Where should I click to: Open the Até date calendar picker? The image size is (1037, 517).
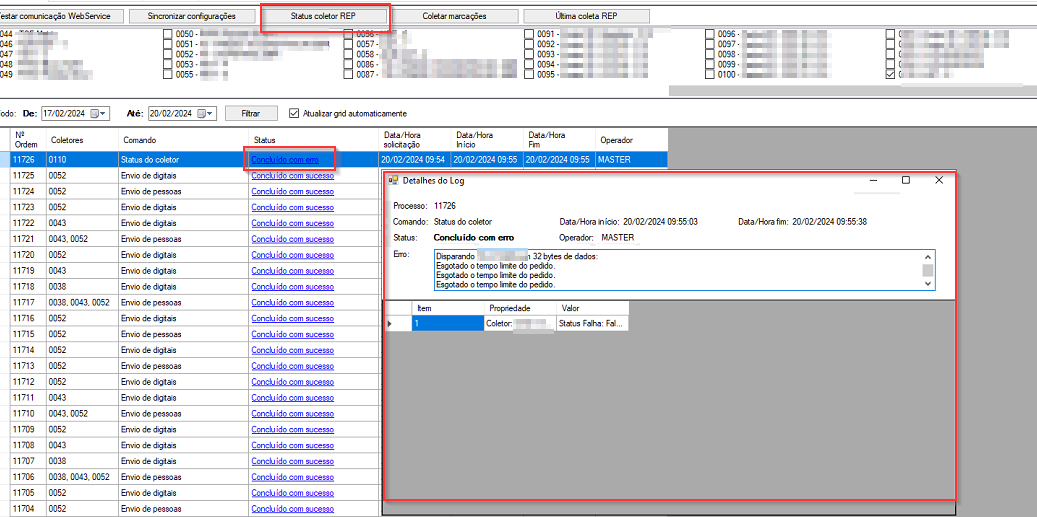pos(202,114)
